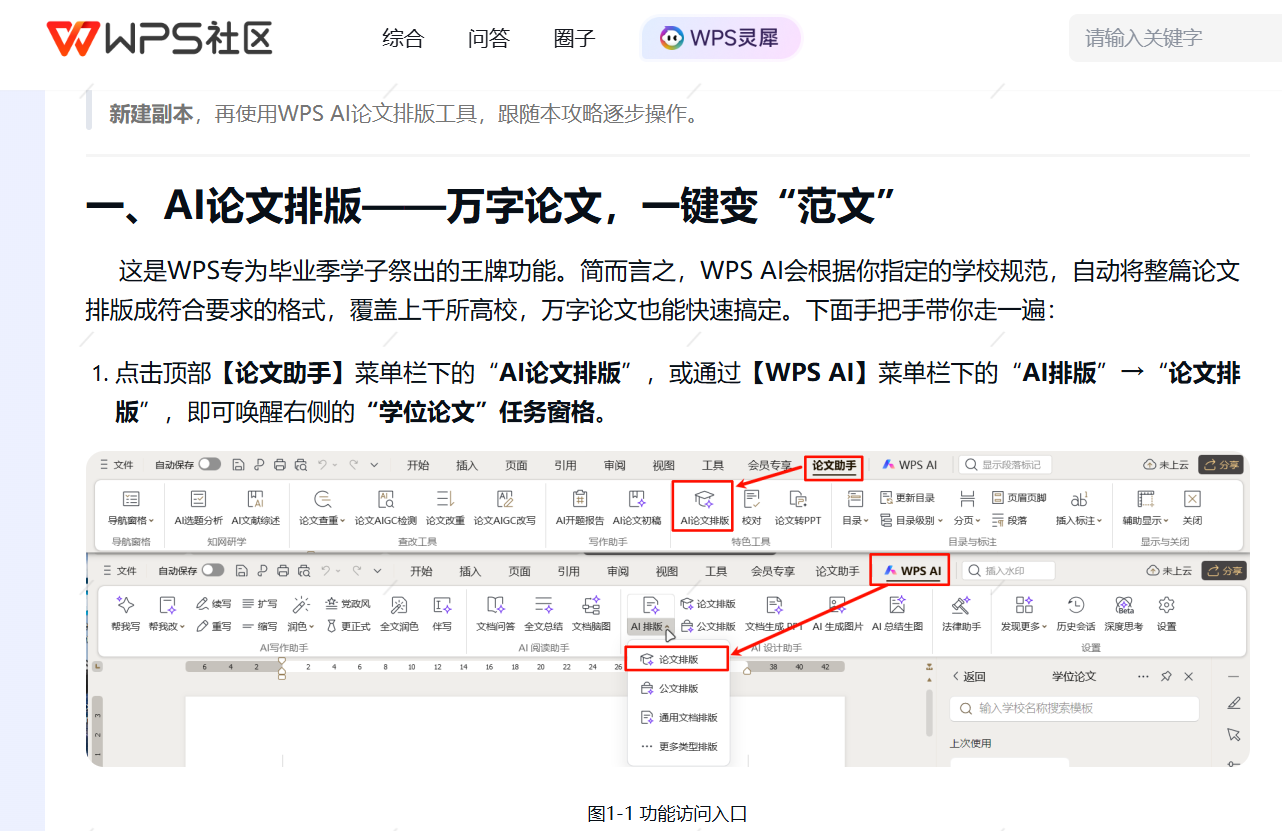Image resolution: width=1282 pixels, height=831 pixels.
Task: Open the 页眉页脚 option
Action: (x=1018, y=497)
